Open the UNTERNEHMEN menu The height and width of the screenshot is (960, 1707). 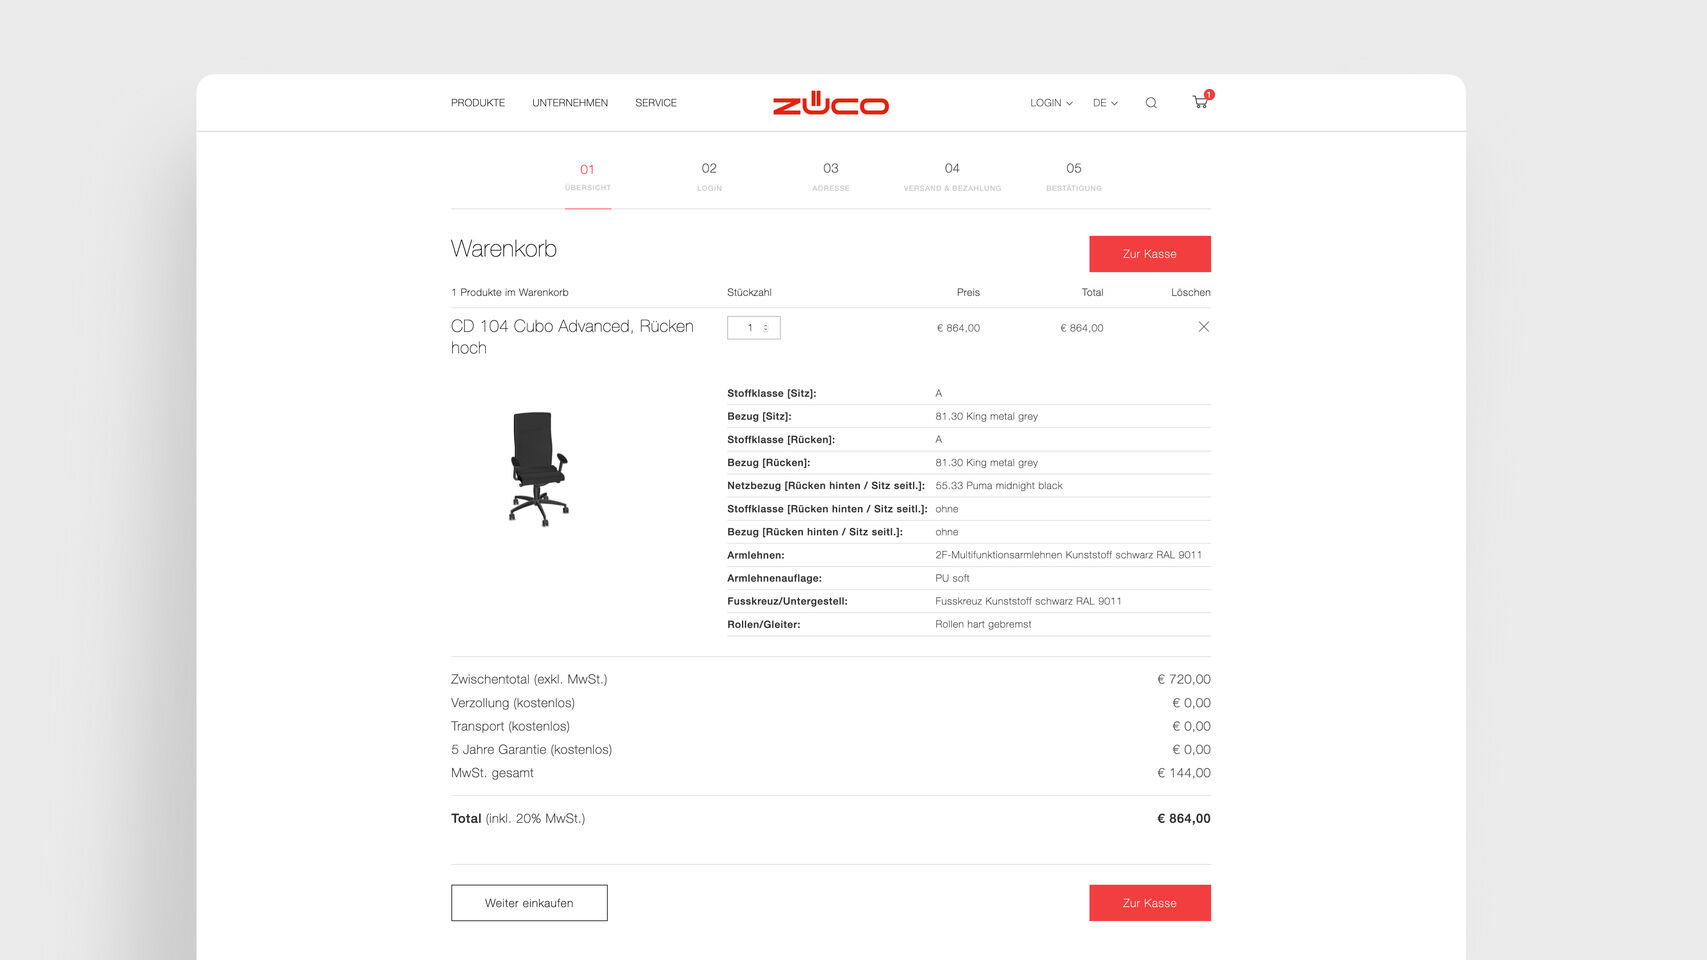coord(570,103)
